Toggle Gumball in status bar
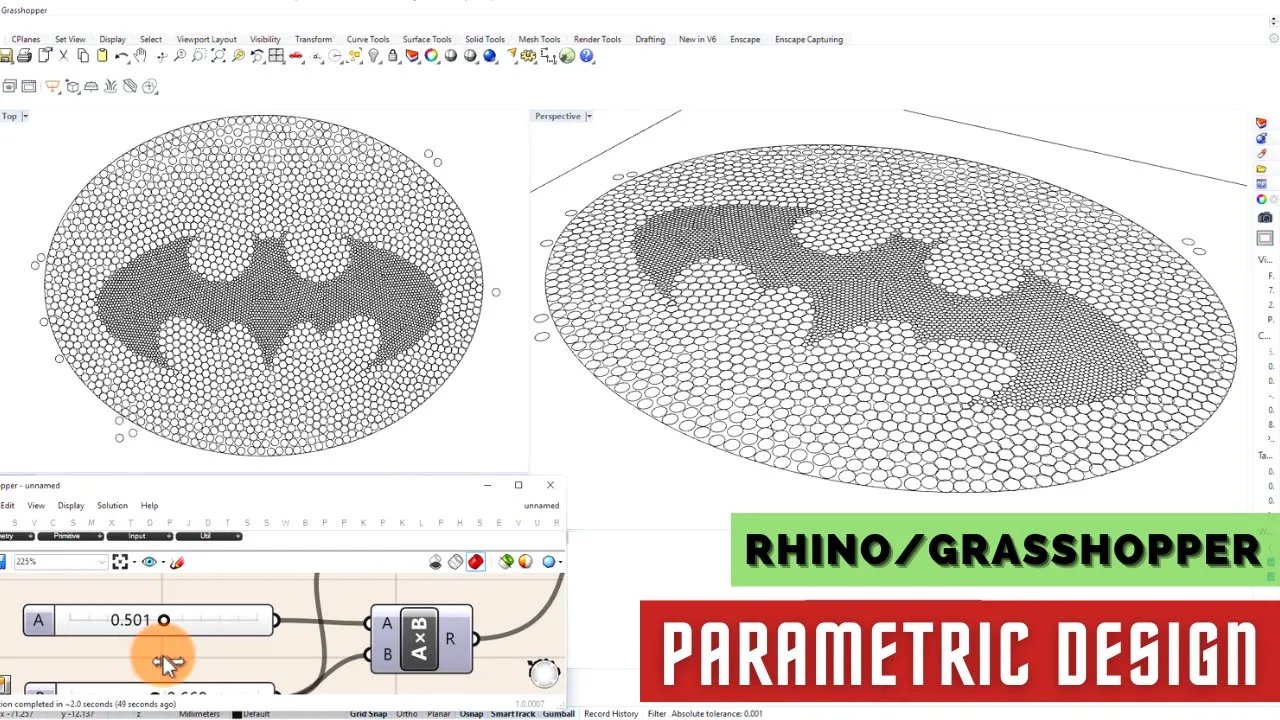This screenshot has width=1280, height=720. click(x=558, y=714)
